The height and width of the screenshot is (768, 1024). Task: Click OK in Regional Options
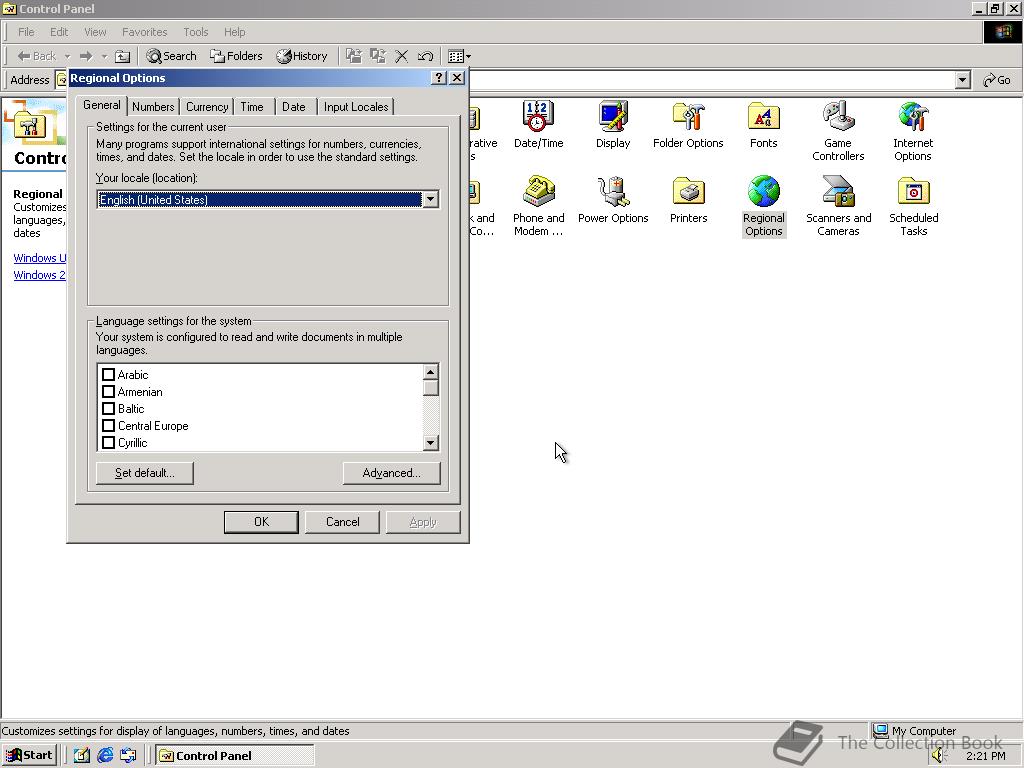pyautogui.click(x=261, y=522)
